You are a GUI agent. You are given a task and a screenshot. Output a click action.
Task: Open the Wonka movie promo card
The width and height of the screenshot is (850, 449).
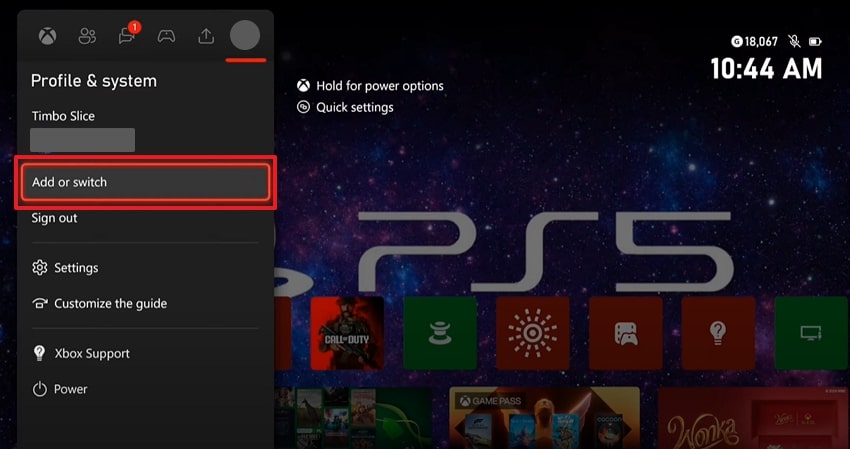[753, 418]
